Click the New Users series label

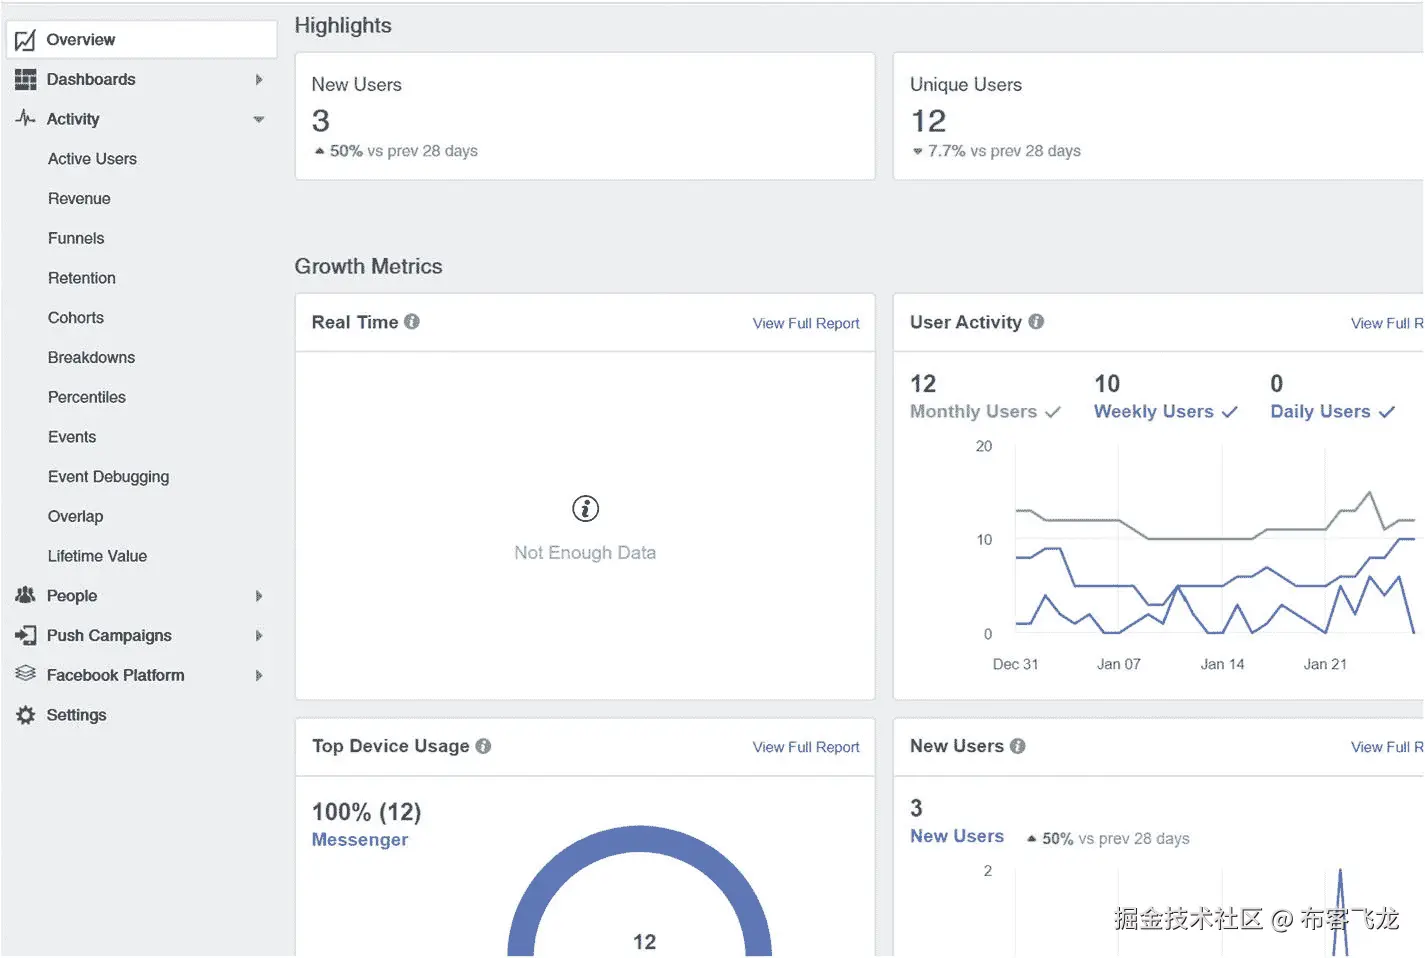tap(957, 836)
